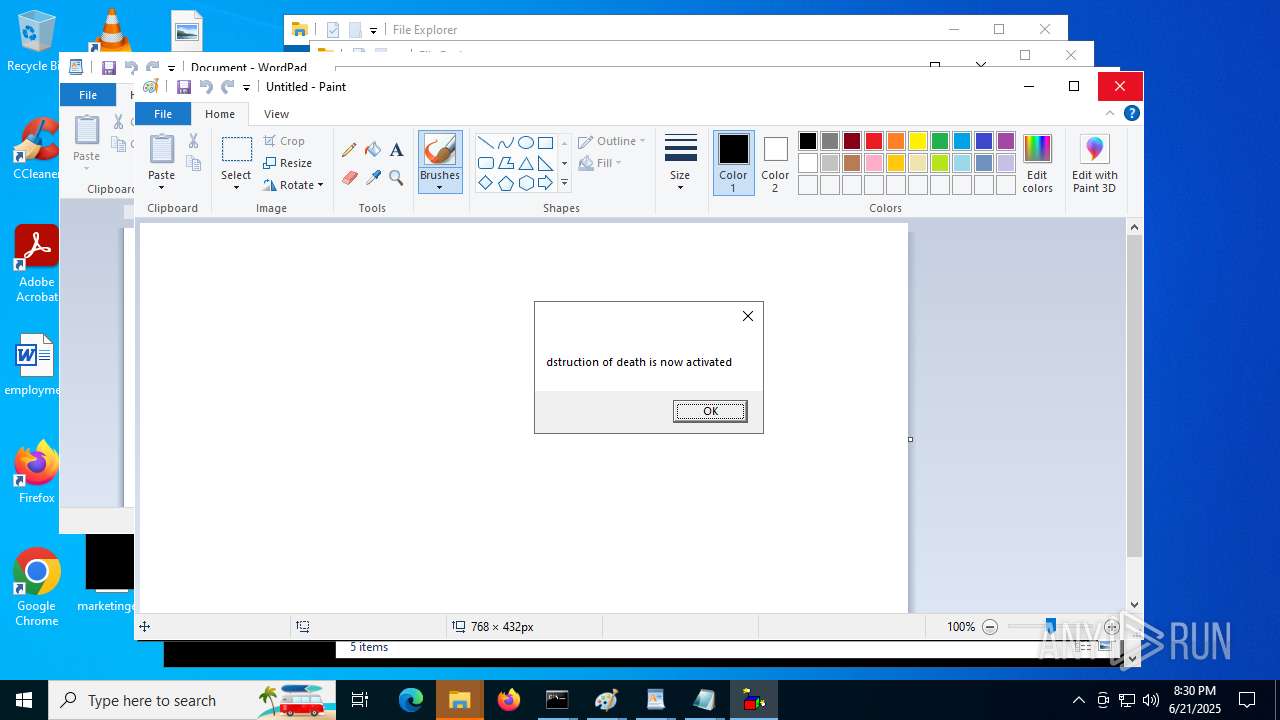This screenshot has width=1280, height=720.
Task: Click the Cut scissors icon in Paint
Action: [x=194, y=141]
